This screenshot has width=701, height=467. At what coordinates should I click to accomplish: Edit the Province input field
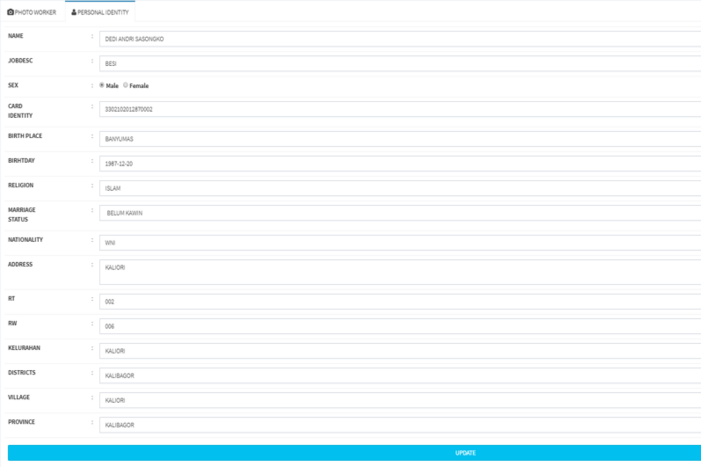point(400,425)
